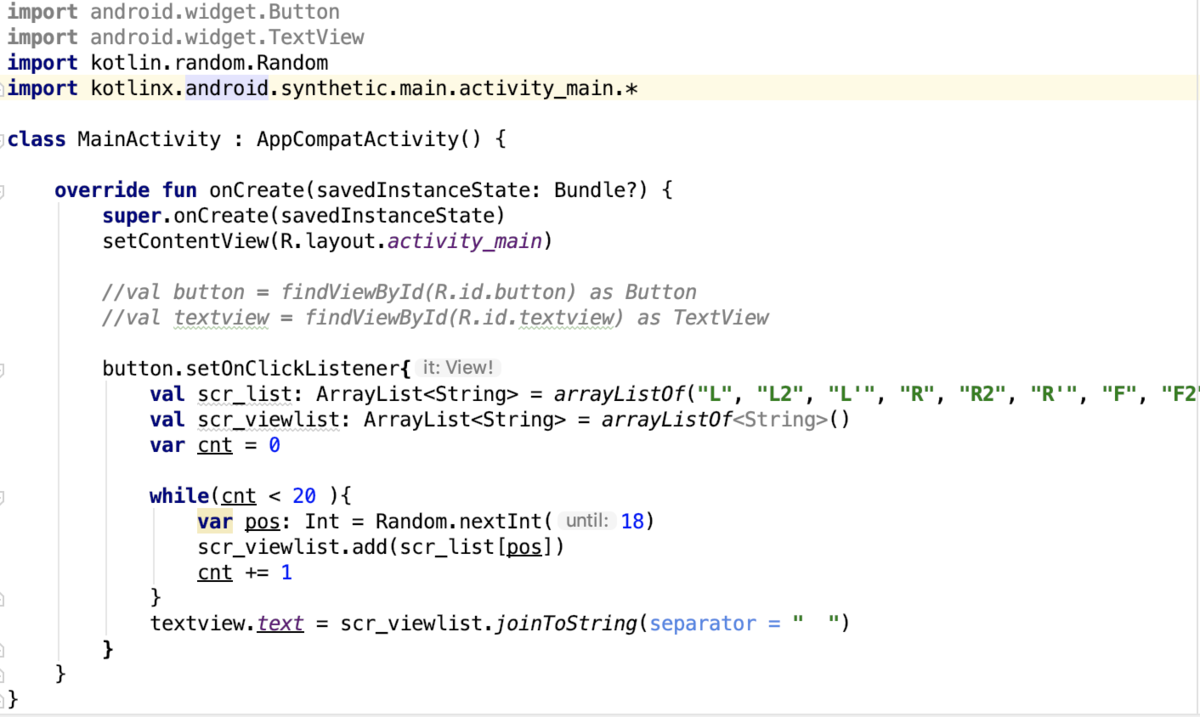Select the cnt variable declaration
Screen dimensions: 1200x717
[x=214, y=444]
